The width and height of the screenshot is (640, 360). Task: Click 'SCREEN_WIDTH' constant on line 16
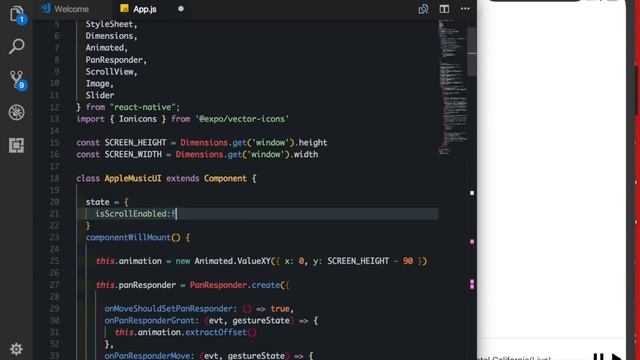coord(133,154)
